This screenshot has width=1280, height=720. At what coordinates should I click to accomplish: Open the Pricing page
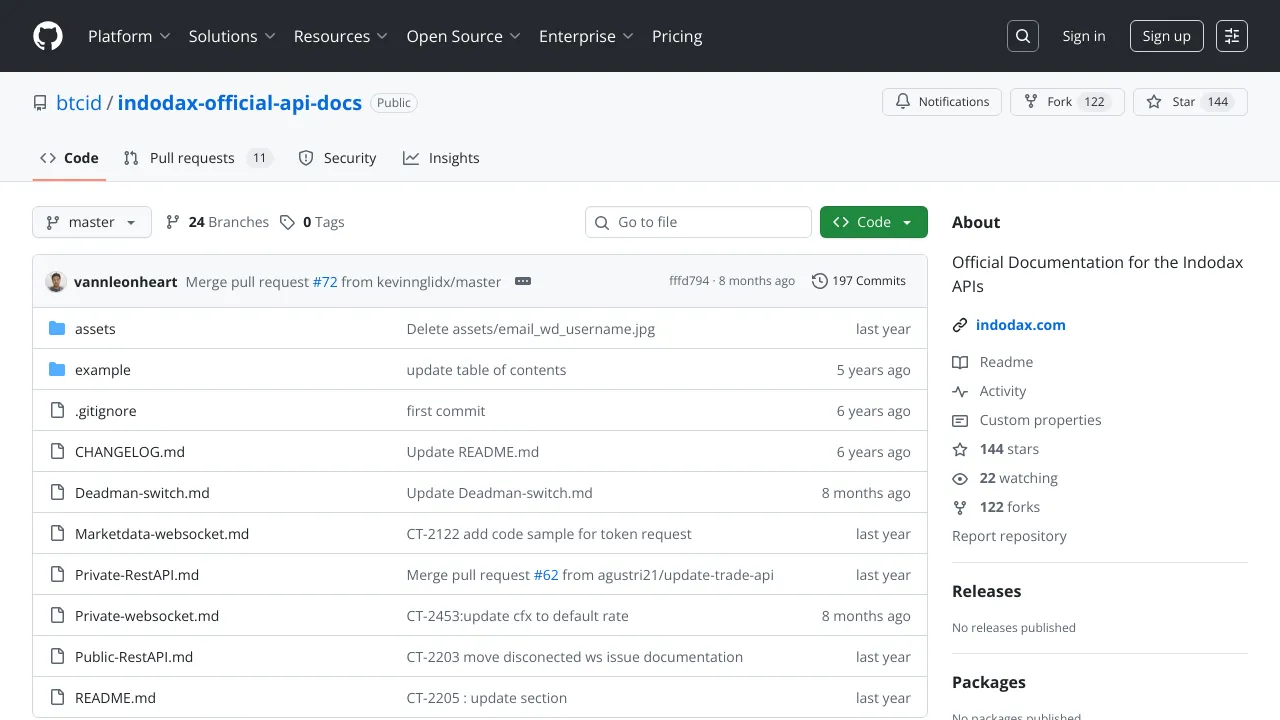pyautogui.click(x=677, y=36)
